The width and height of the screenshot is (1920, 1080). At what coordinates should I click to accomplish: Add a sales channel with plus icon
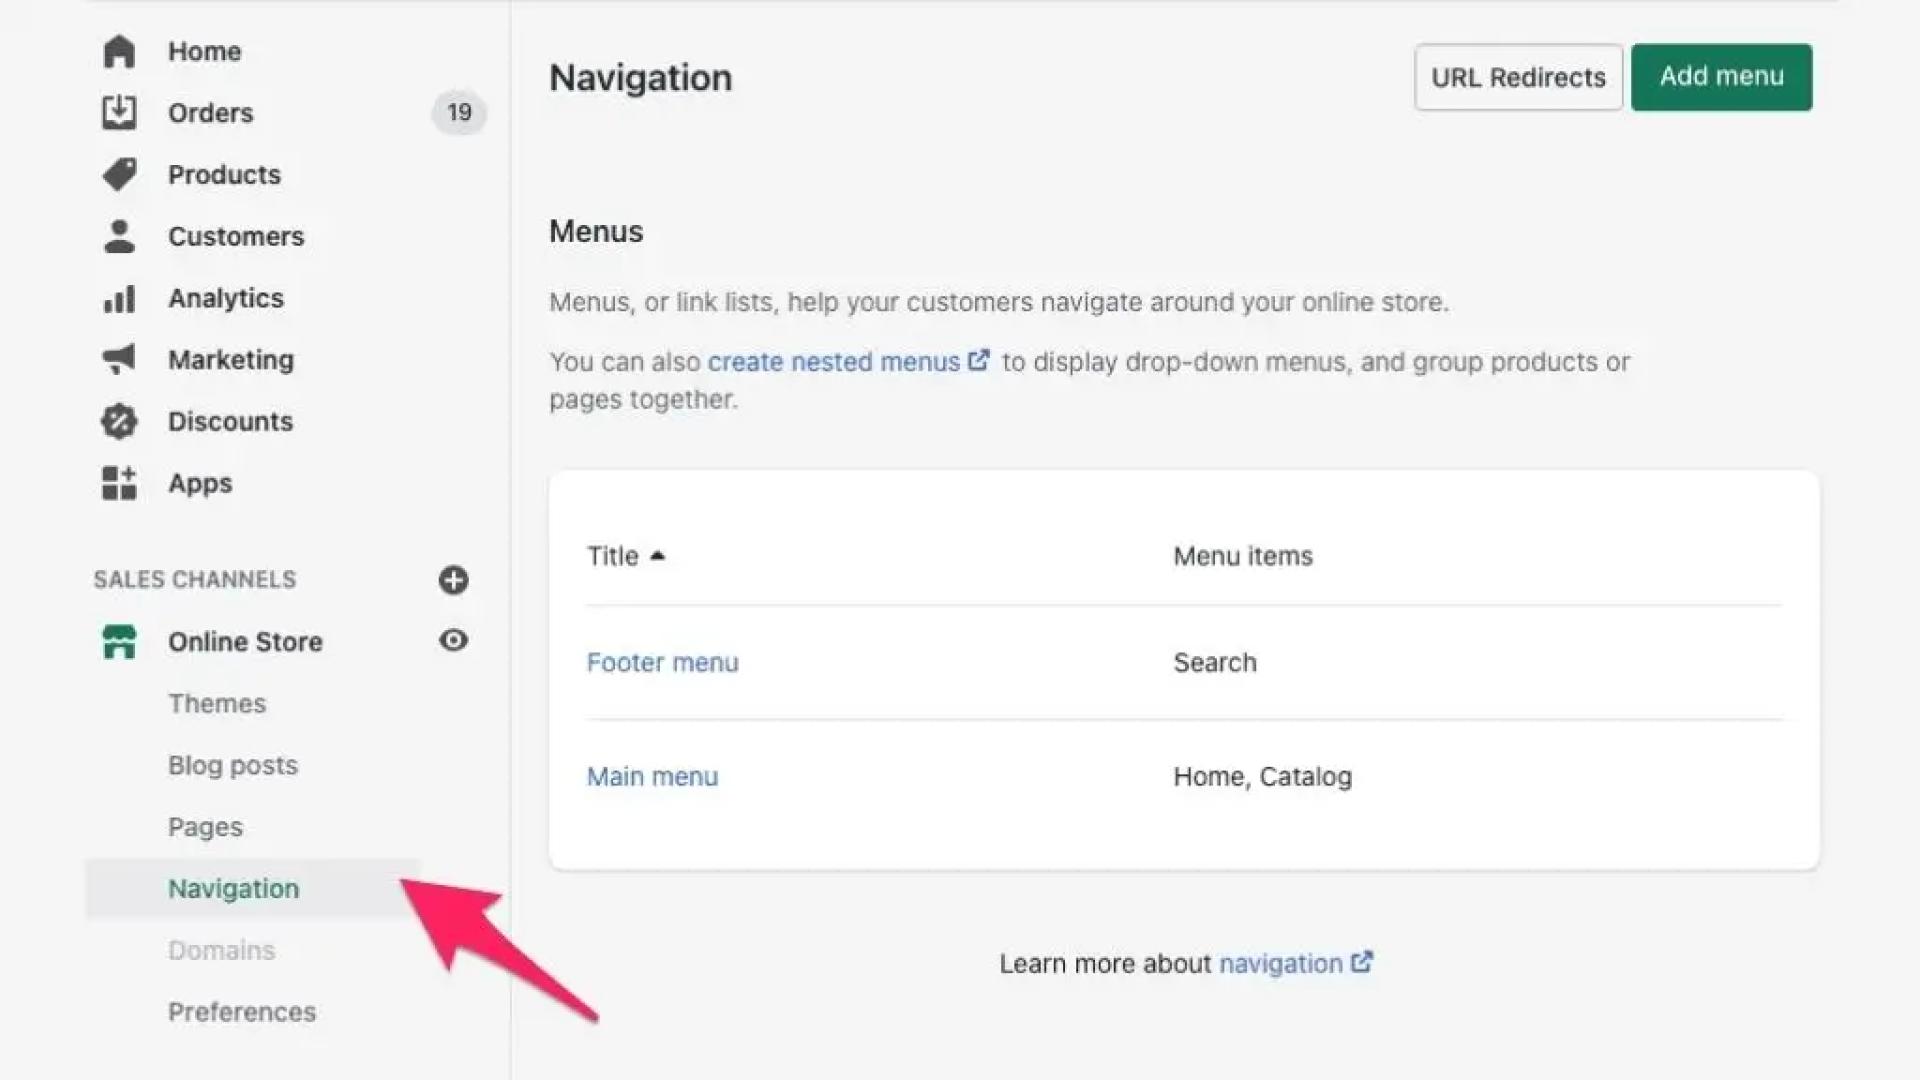coord(454,580)
